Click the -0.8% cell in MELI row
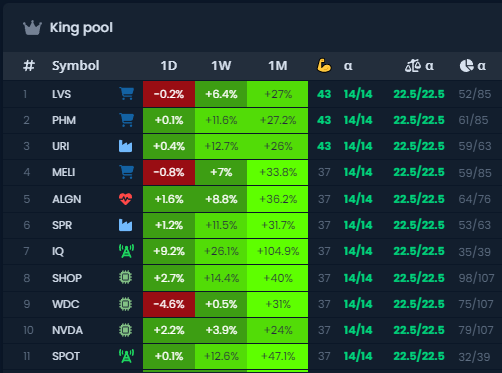This screenshot has height=373, width=502. click(x=169, y=172)
